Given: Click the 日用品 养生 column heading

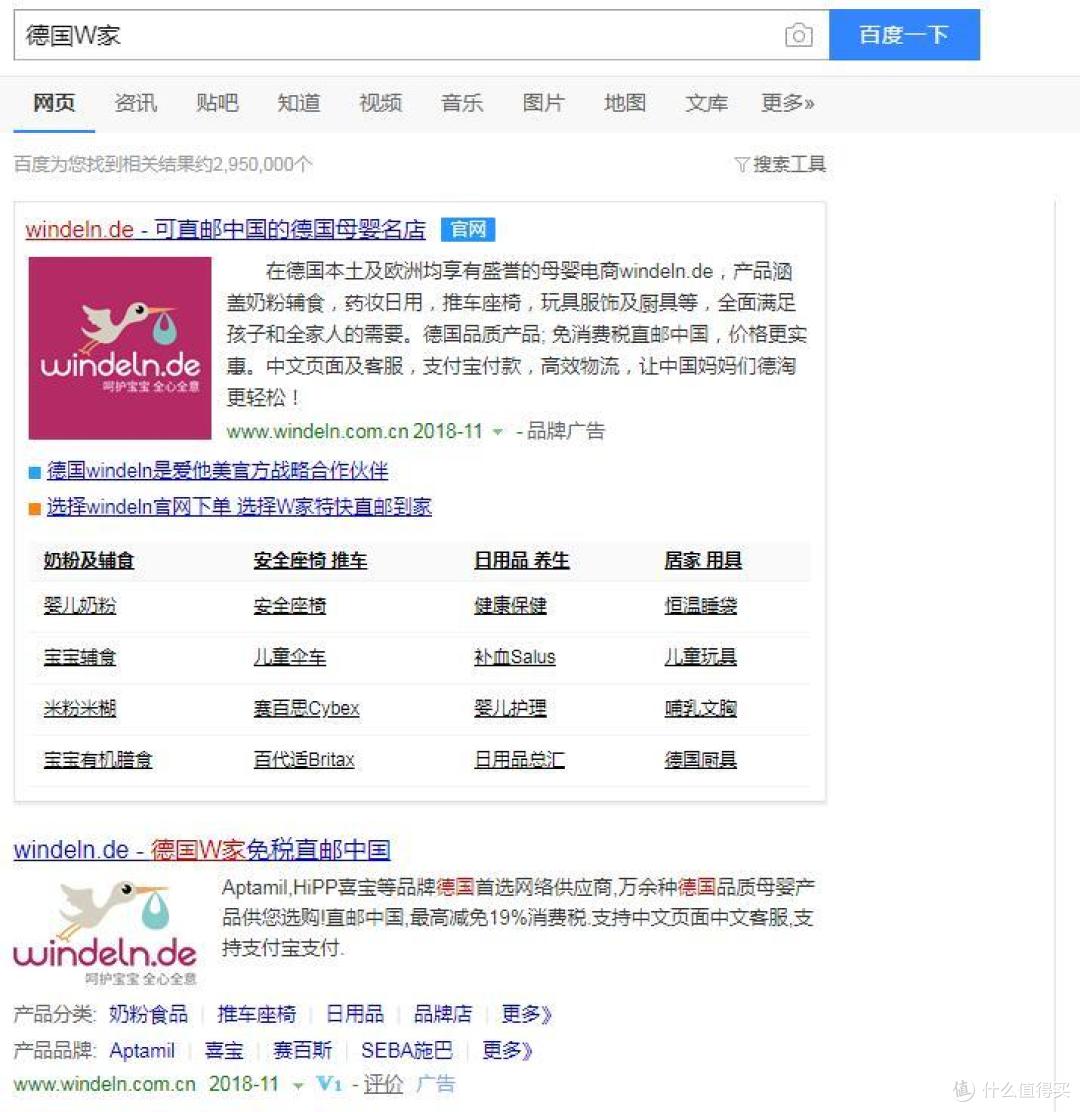Looking at the screenshot, I should coord(522,560).
